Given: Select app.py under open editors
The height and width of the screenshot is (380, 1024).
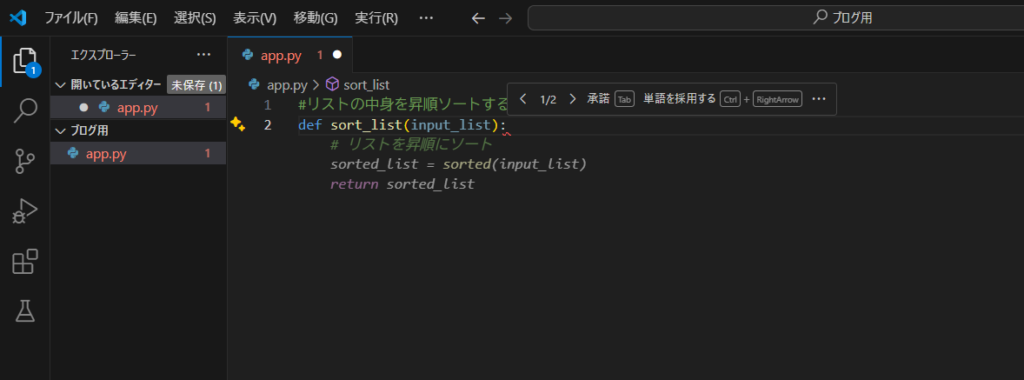Looking at the screenshot, I should point(139,107).
